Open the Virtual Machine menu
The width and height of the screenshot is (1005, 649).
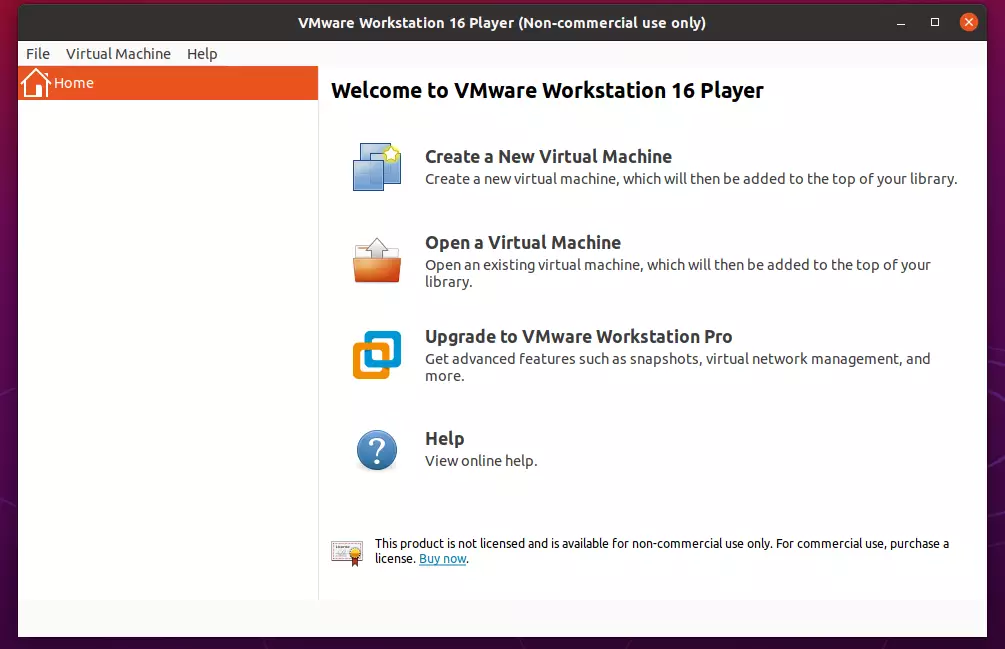pyautogui.click(x=119, y=54)
